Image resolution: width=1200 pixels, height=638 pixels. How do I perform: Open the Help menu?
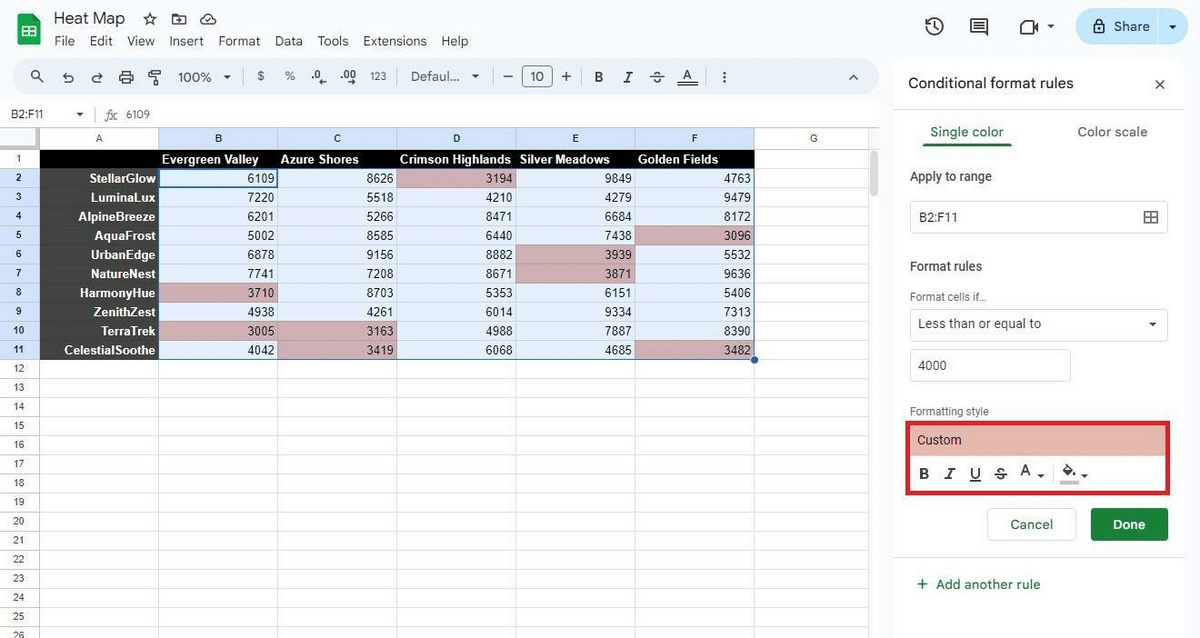[x=455, y=41]
